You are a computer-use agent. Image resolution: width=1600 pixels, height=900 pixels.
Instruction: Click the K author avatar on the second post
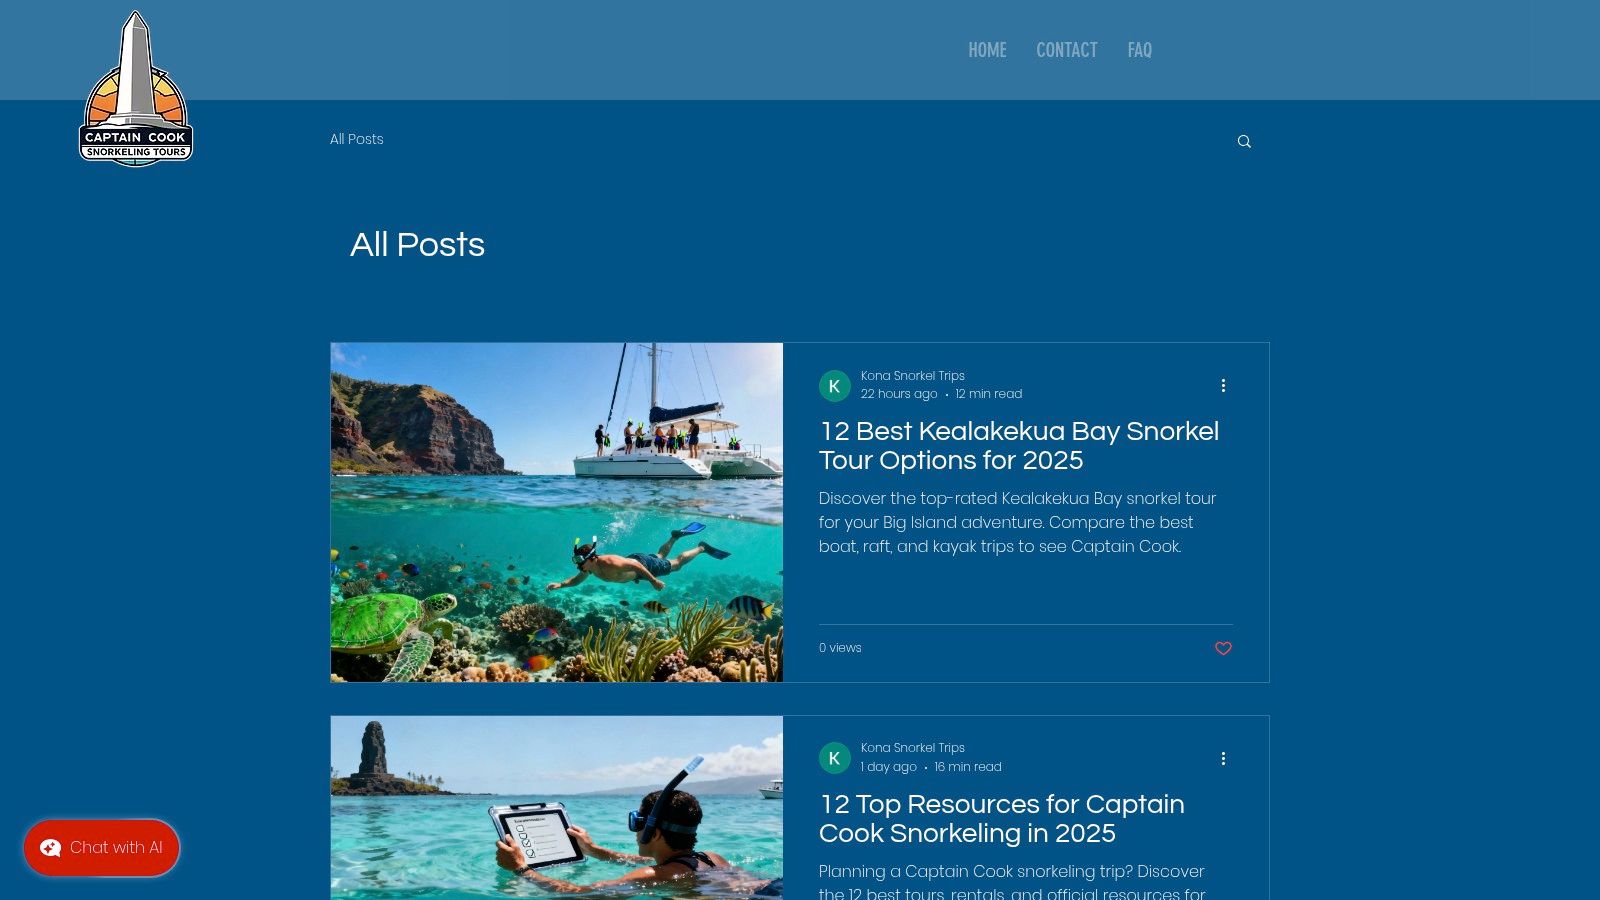[835, 758]
